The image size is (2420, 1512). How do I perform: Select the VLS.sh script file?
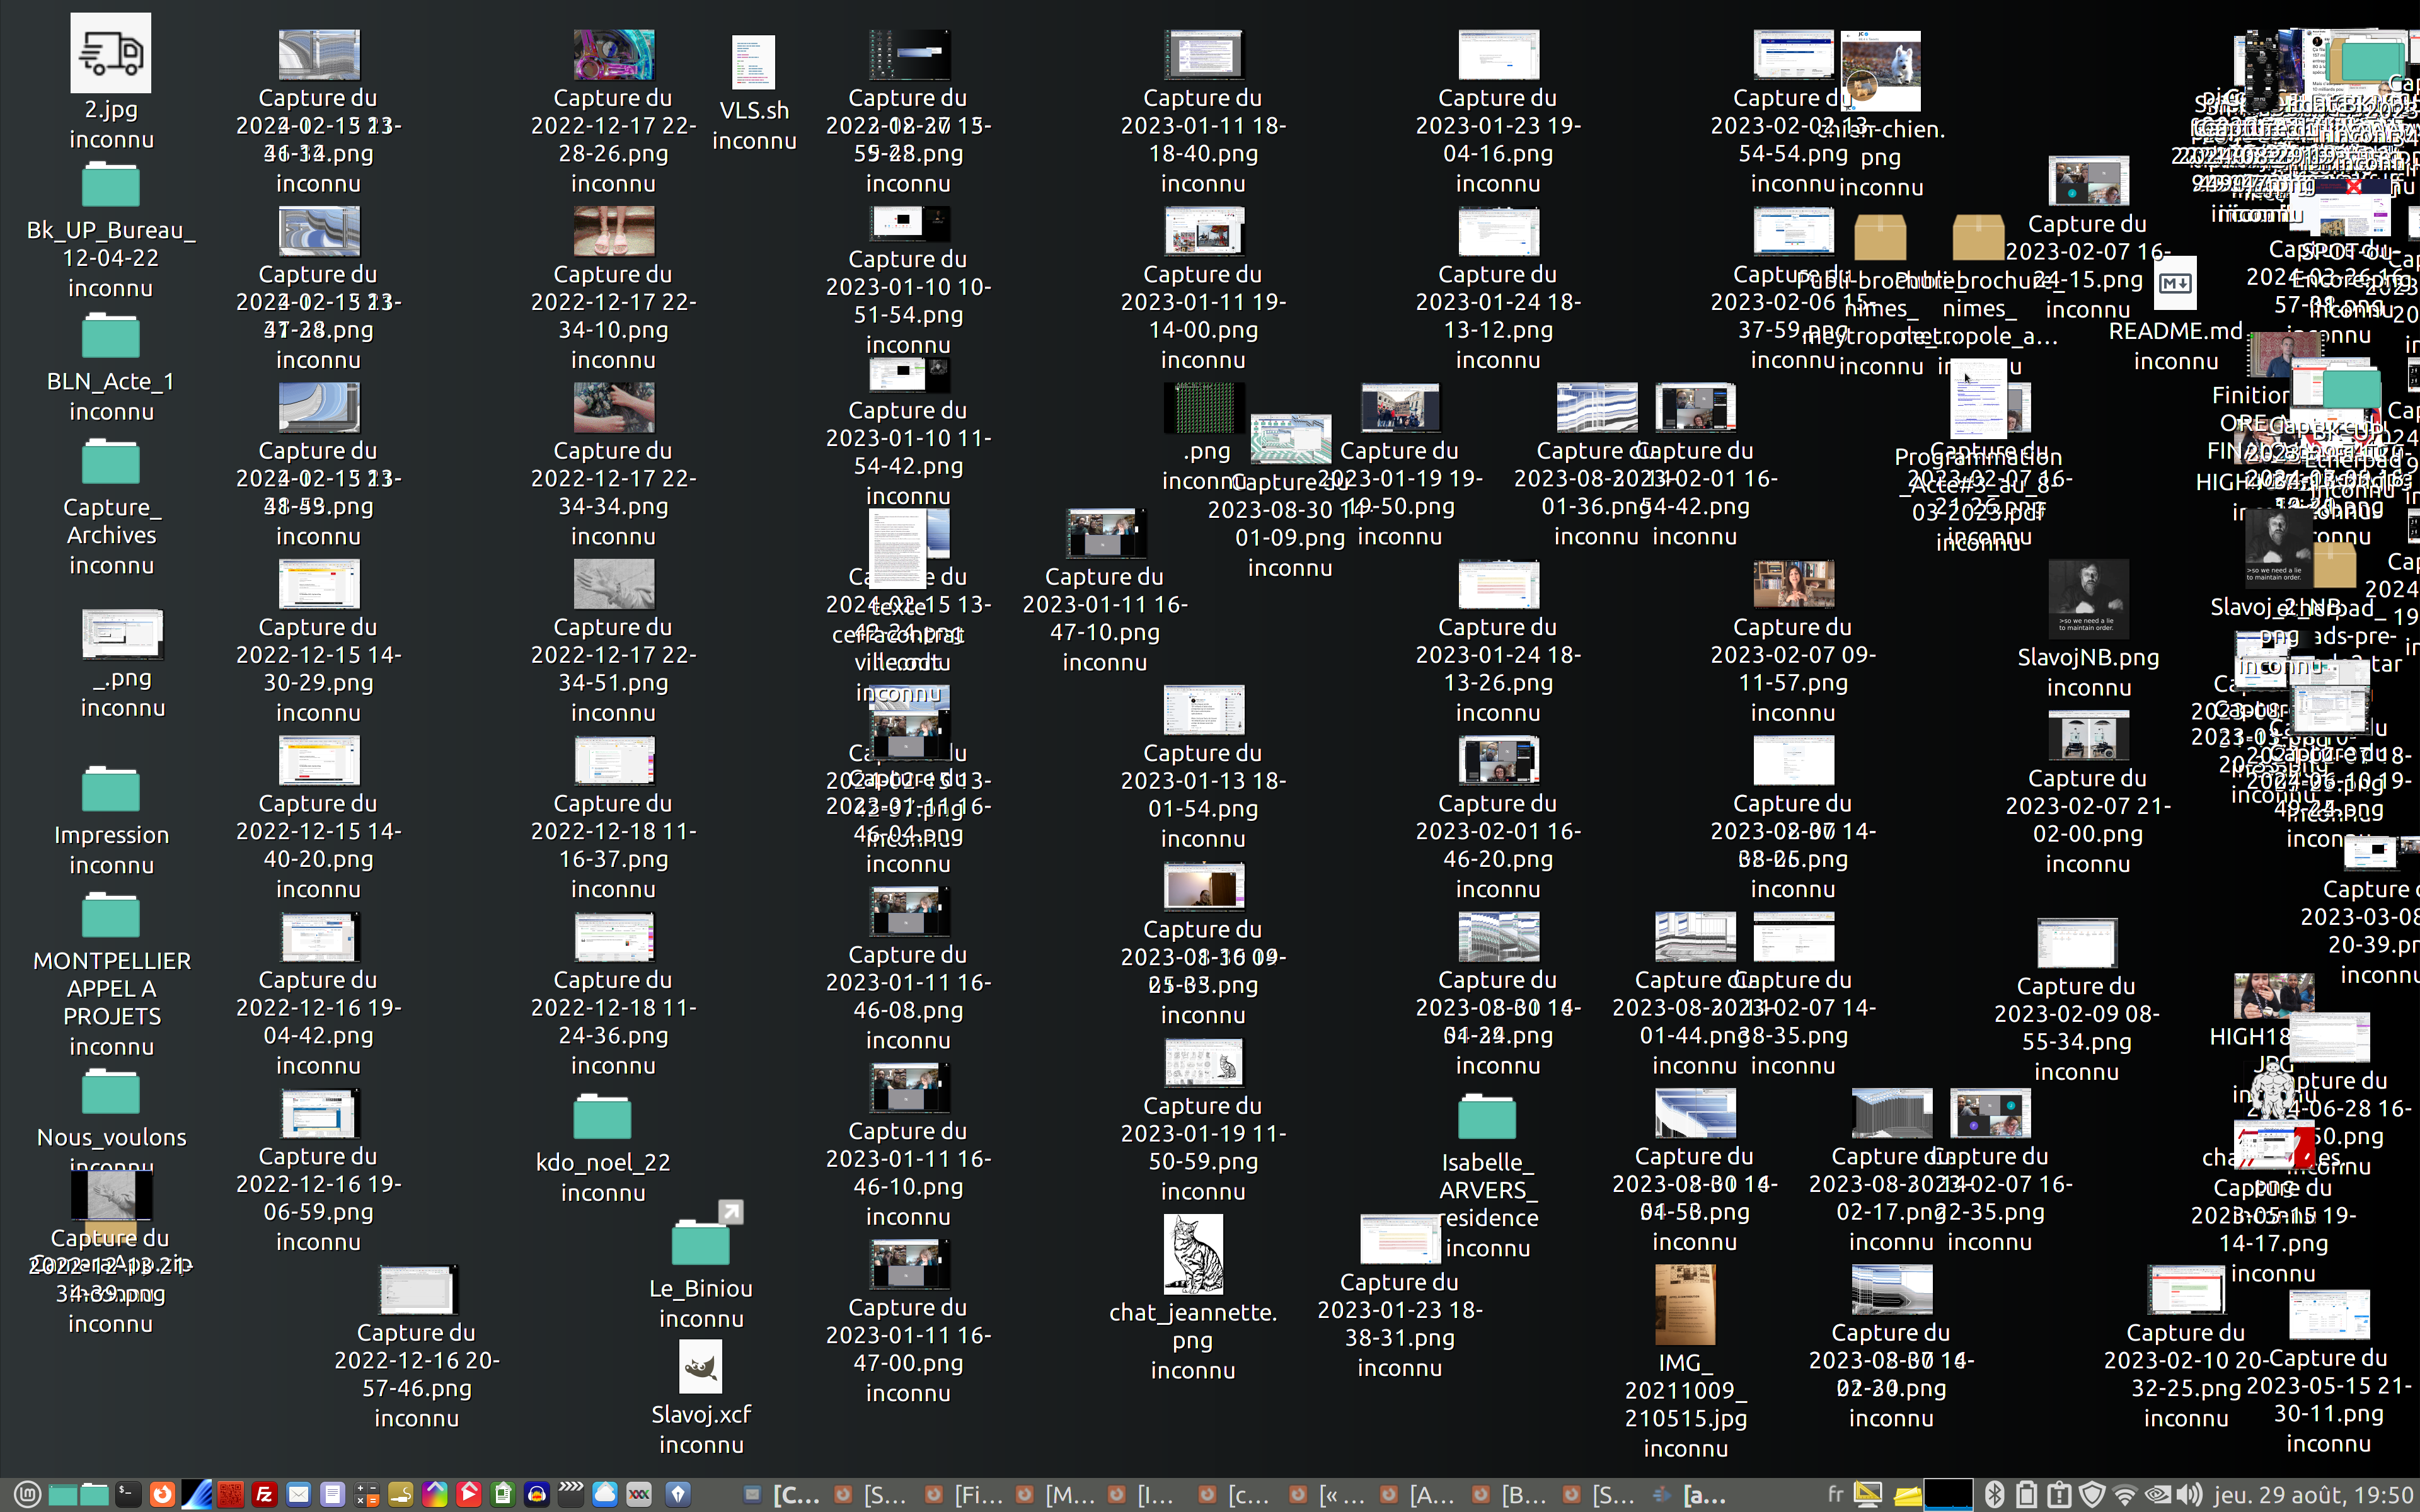753,64
